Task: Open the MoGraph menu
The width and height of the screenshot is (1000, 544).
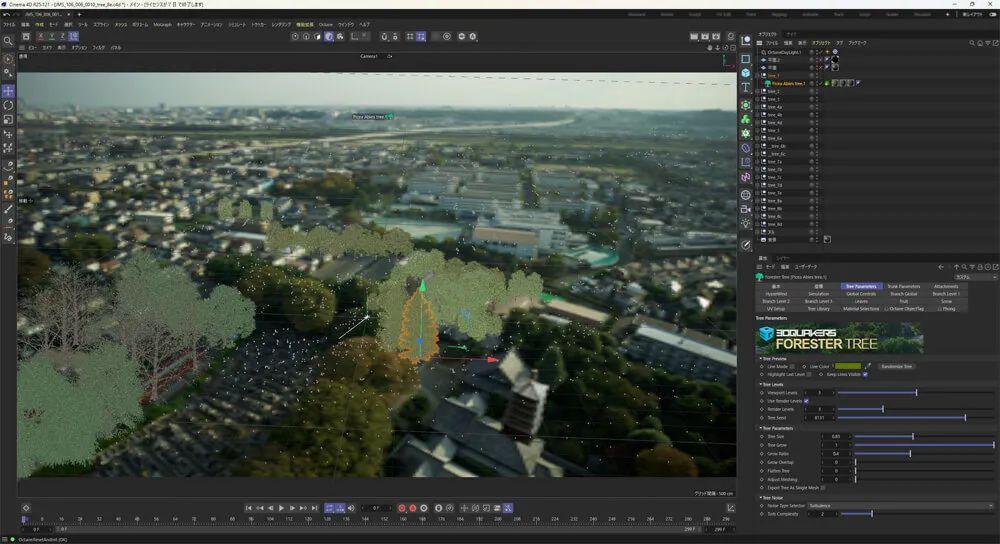Action: [162, 24]
